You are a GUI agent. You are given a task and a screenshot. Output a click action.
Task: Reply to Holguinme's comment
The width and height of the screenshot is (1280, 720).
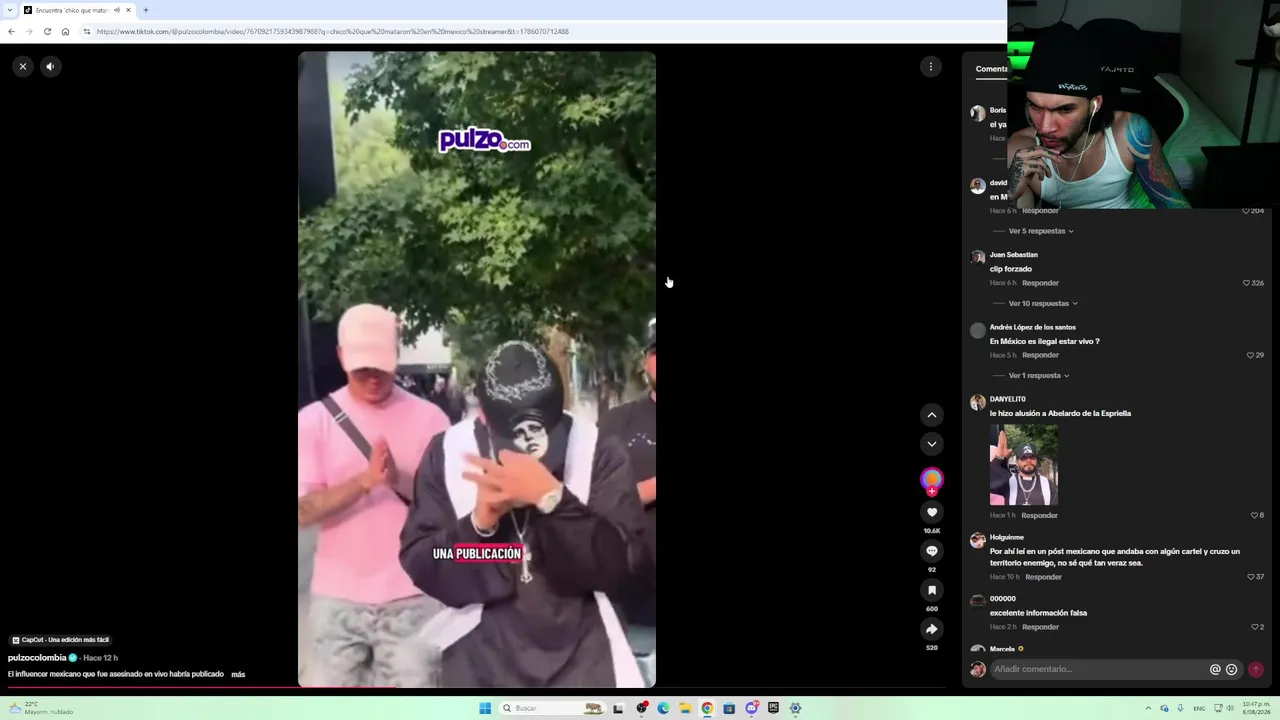[x=1043, y=577]
